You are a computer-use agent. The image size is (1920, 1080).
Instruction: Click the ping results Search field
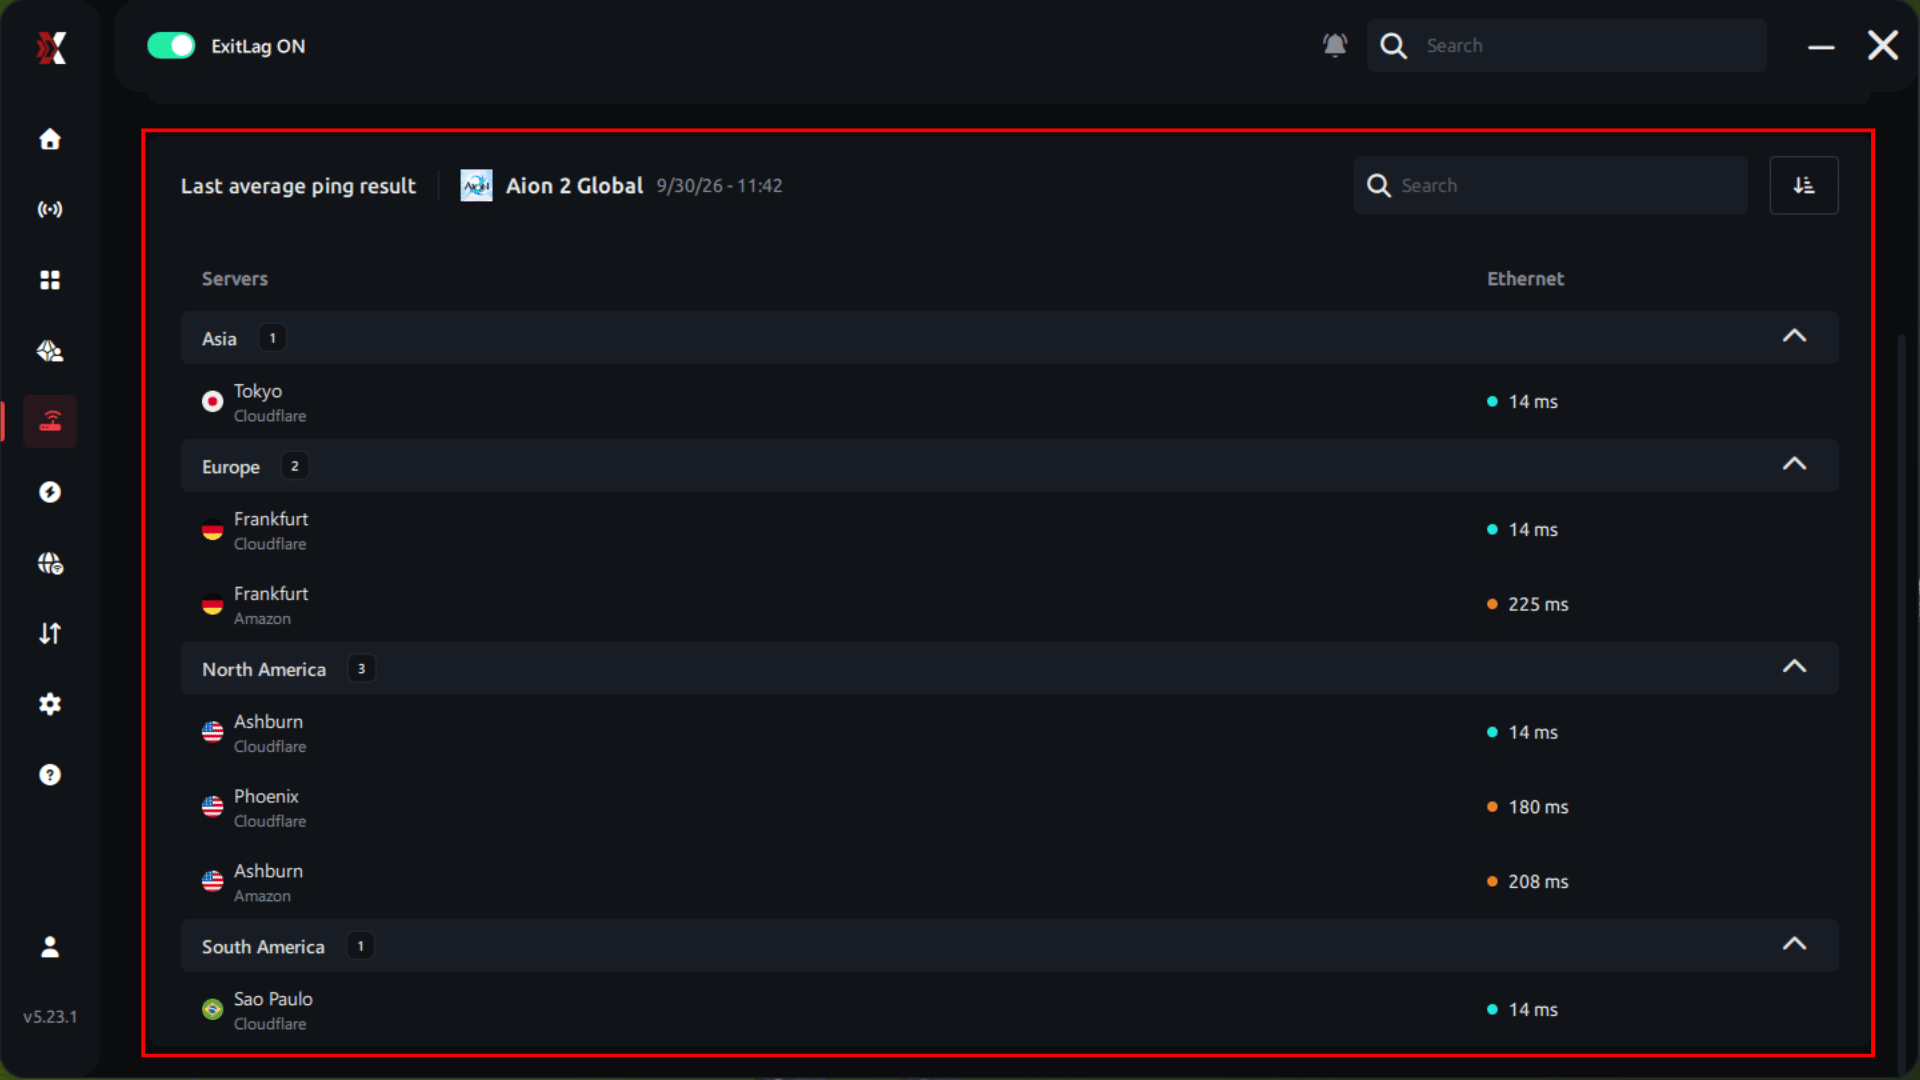[1551, 185]
